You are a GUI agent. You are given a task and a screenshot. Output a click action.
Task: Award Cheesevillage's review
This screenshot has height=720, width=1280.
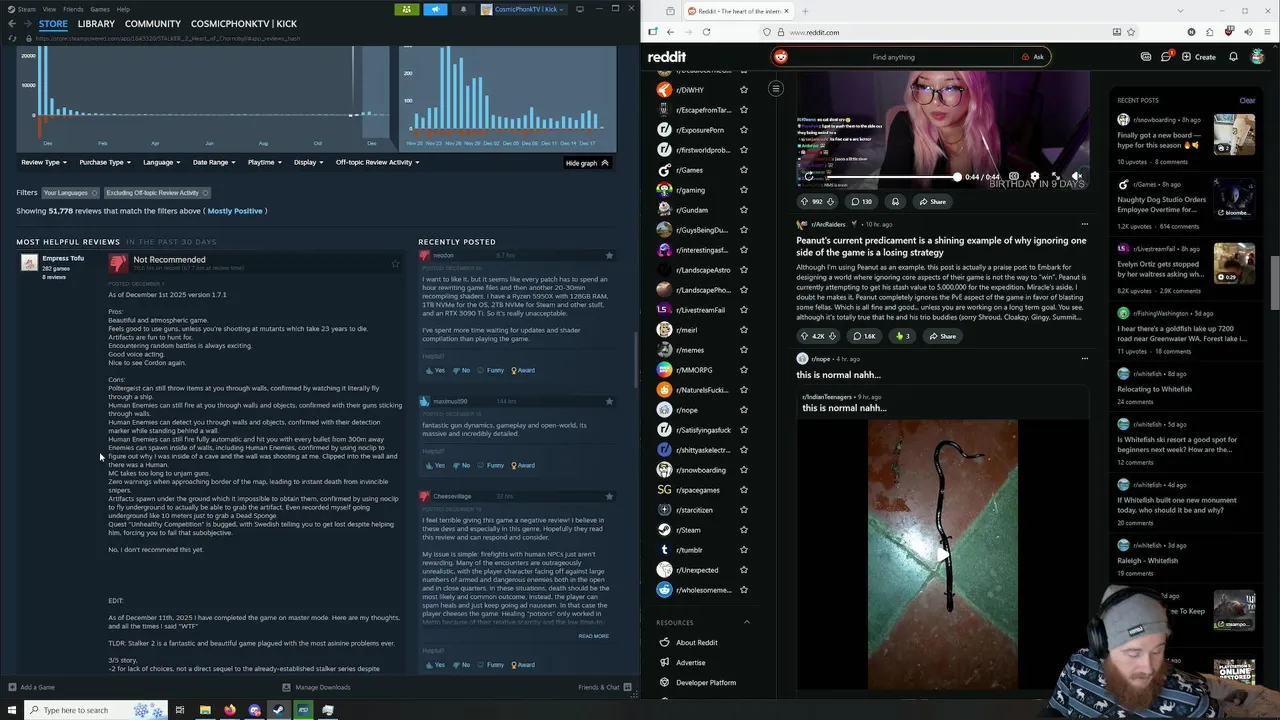[x=523, y=665]
